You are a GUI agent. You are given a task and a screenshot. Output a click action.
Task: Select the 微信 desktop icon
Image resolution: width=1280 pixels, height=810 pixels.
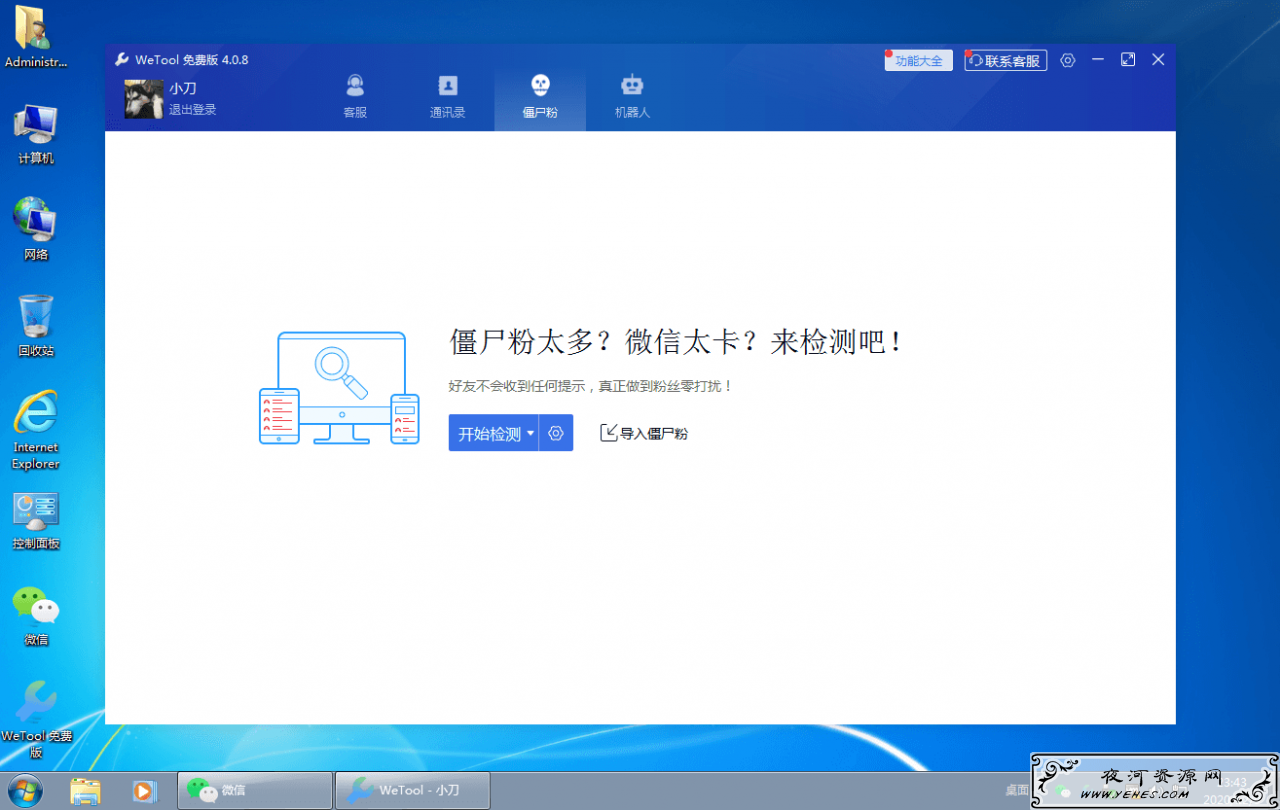36,616
